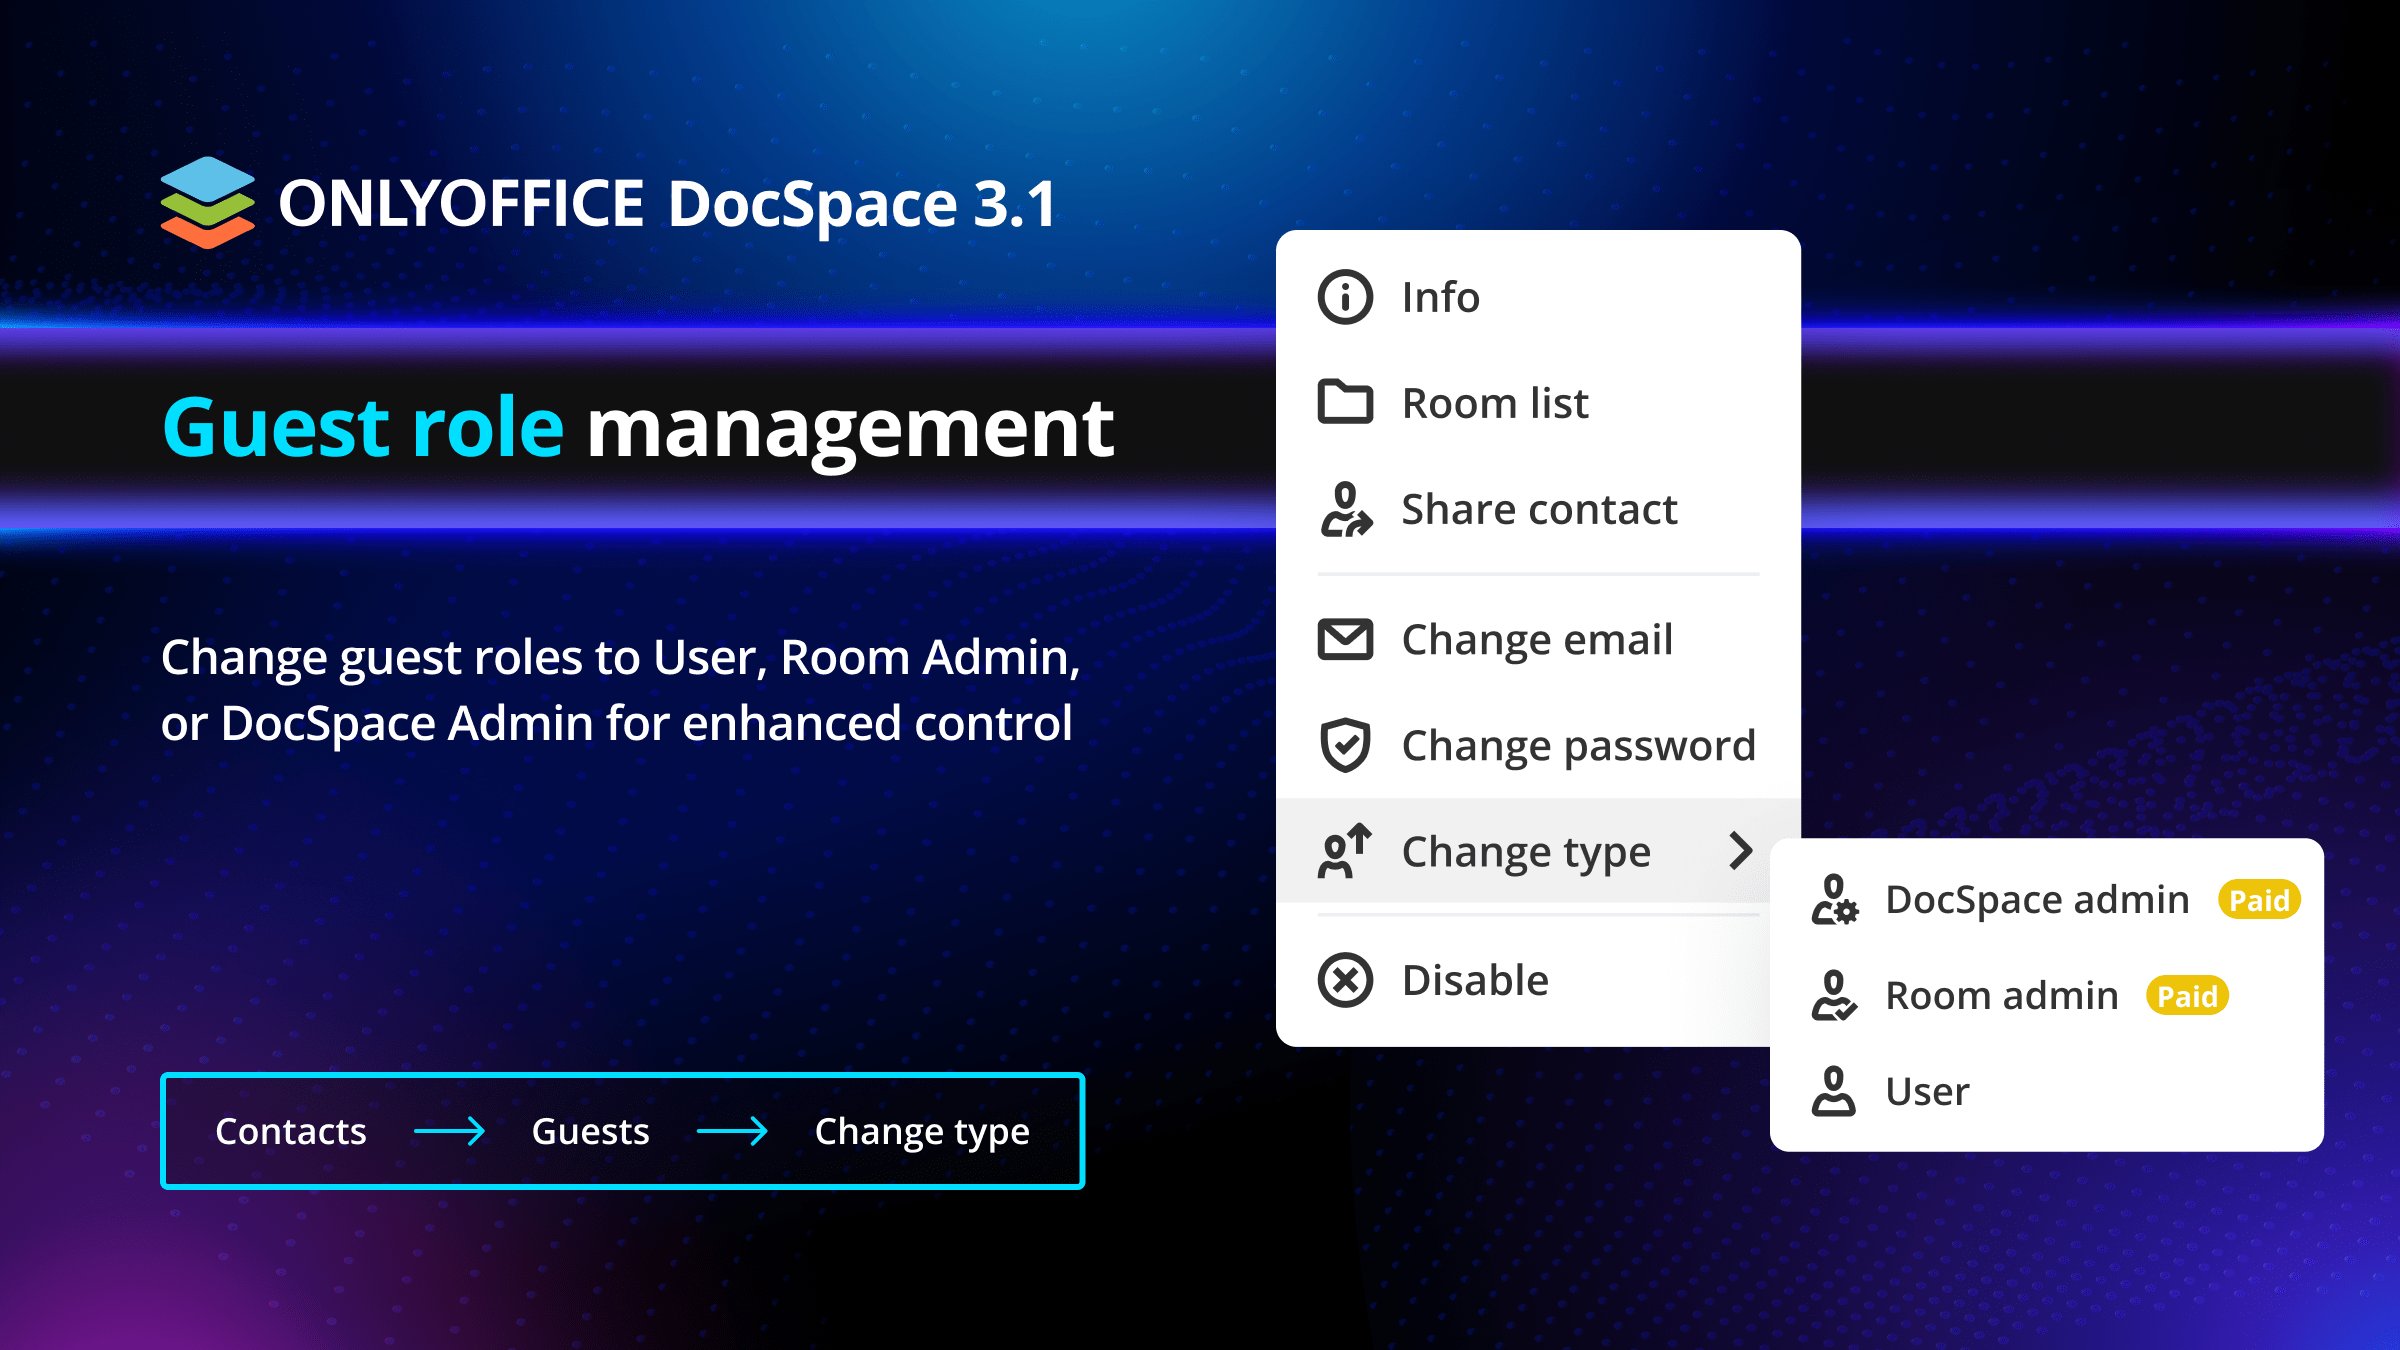Click Contacts in the navigation path
This screenshot has height=1350, width=2400.
(291, 1132)
